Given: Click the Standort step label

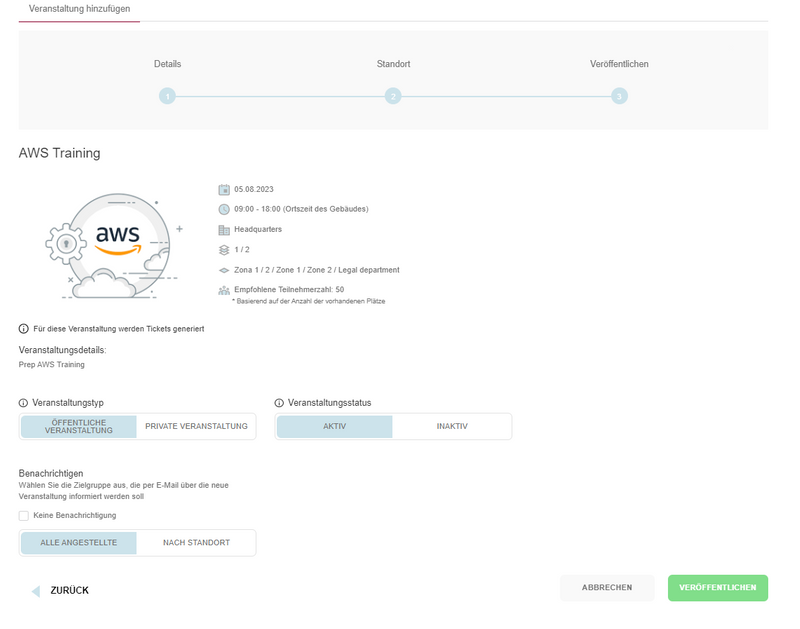Looking at the screenshot, I should 393,64.
